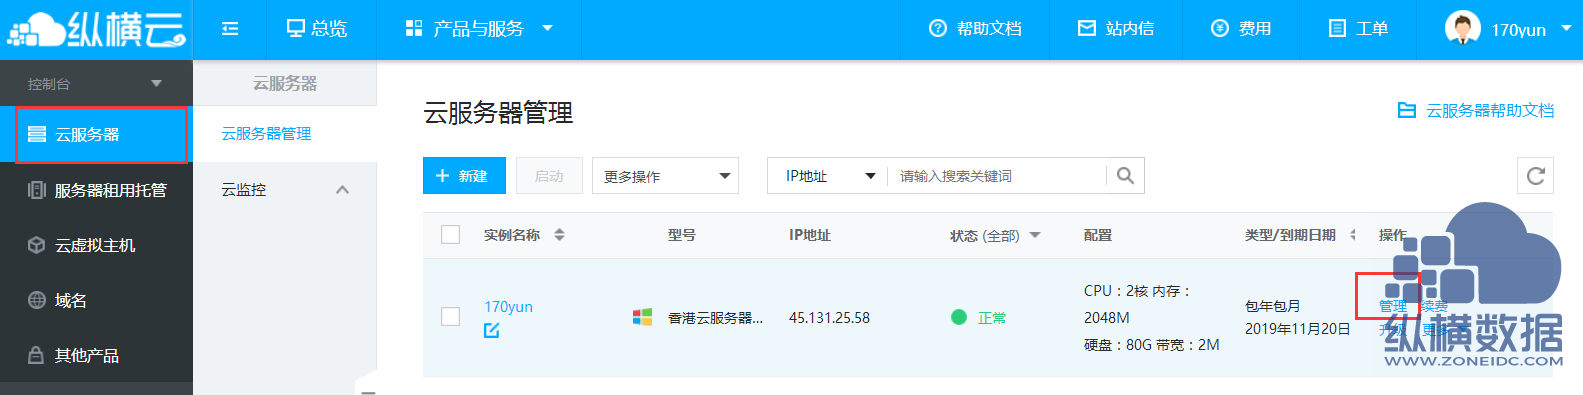Filter by 状态 (全部) dropdown
The width and height of the screenshot is (1583, 395).
[x=995, y=236]
